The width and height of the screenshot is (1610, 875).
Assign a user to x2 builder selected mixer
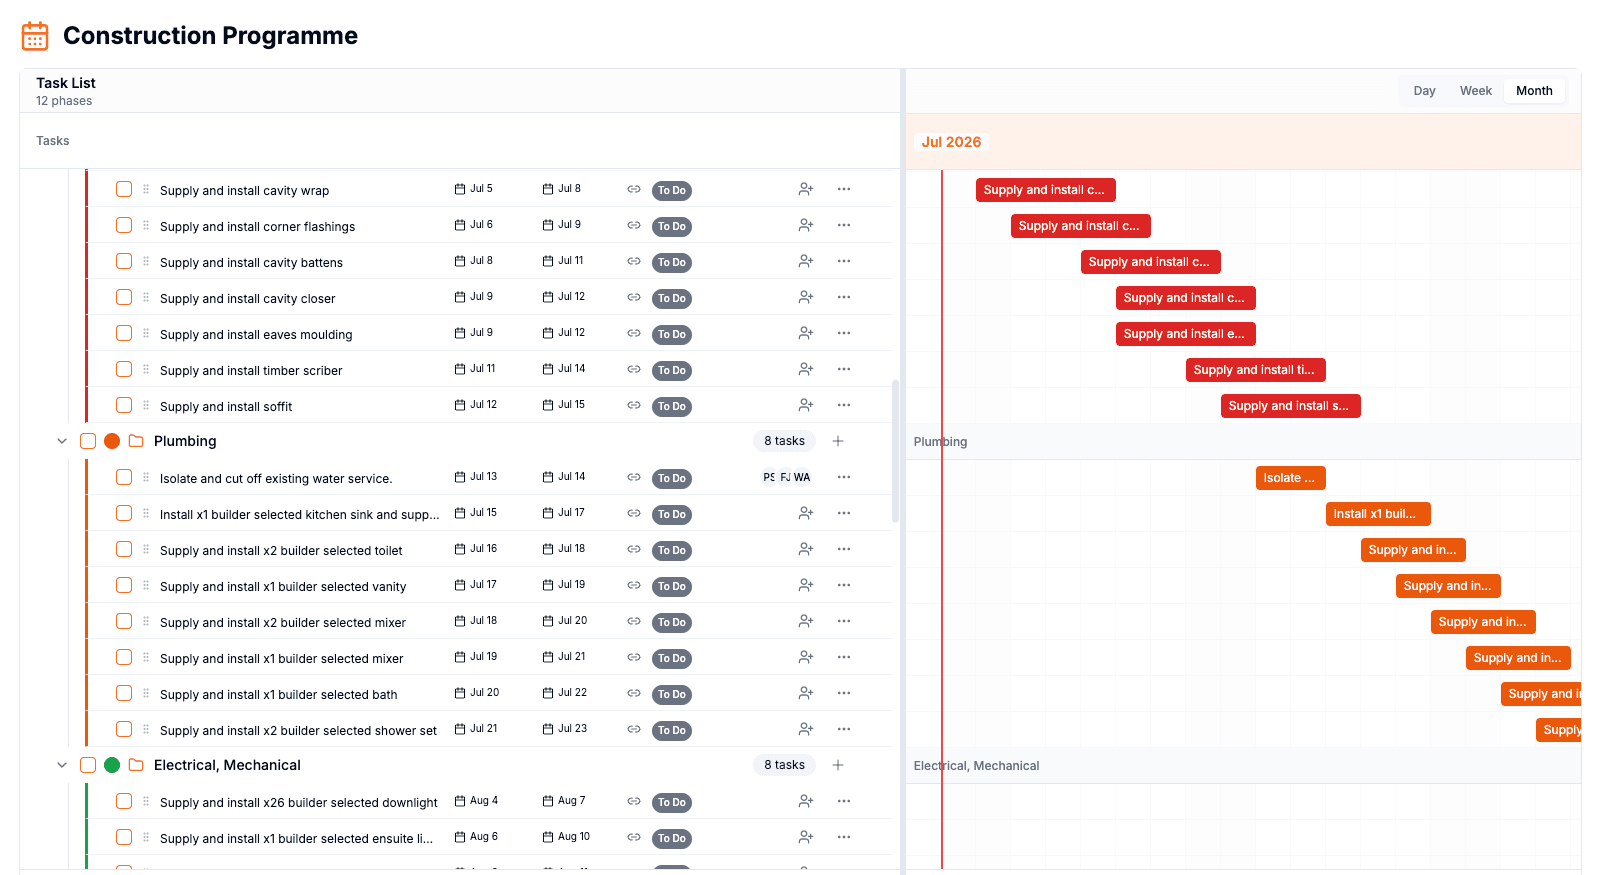[806, 621]
